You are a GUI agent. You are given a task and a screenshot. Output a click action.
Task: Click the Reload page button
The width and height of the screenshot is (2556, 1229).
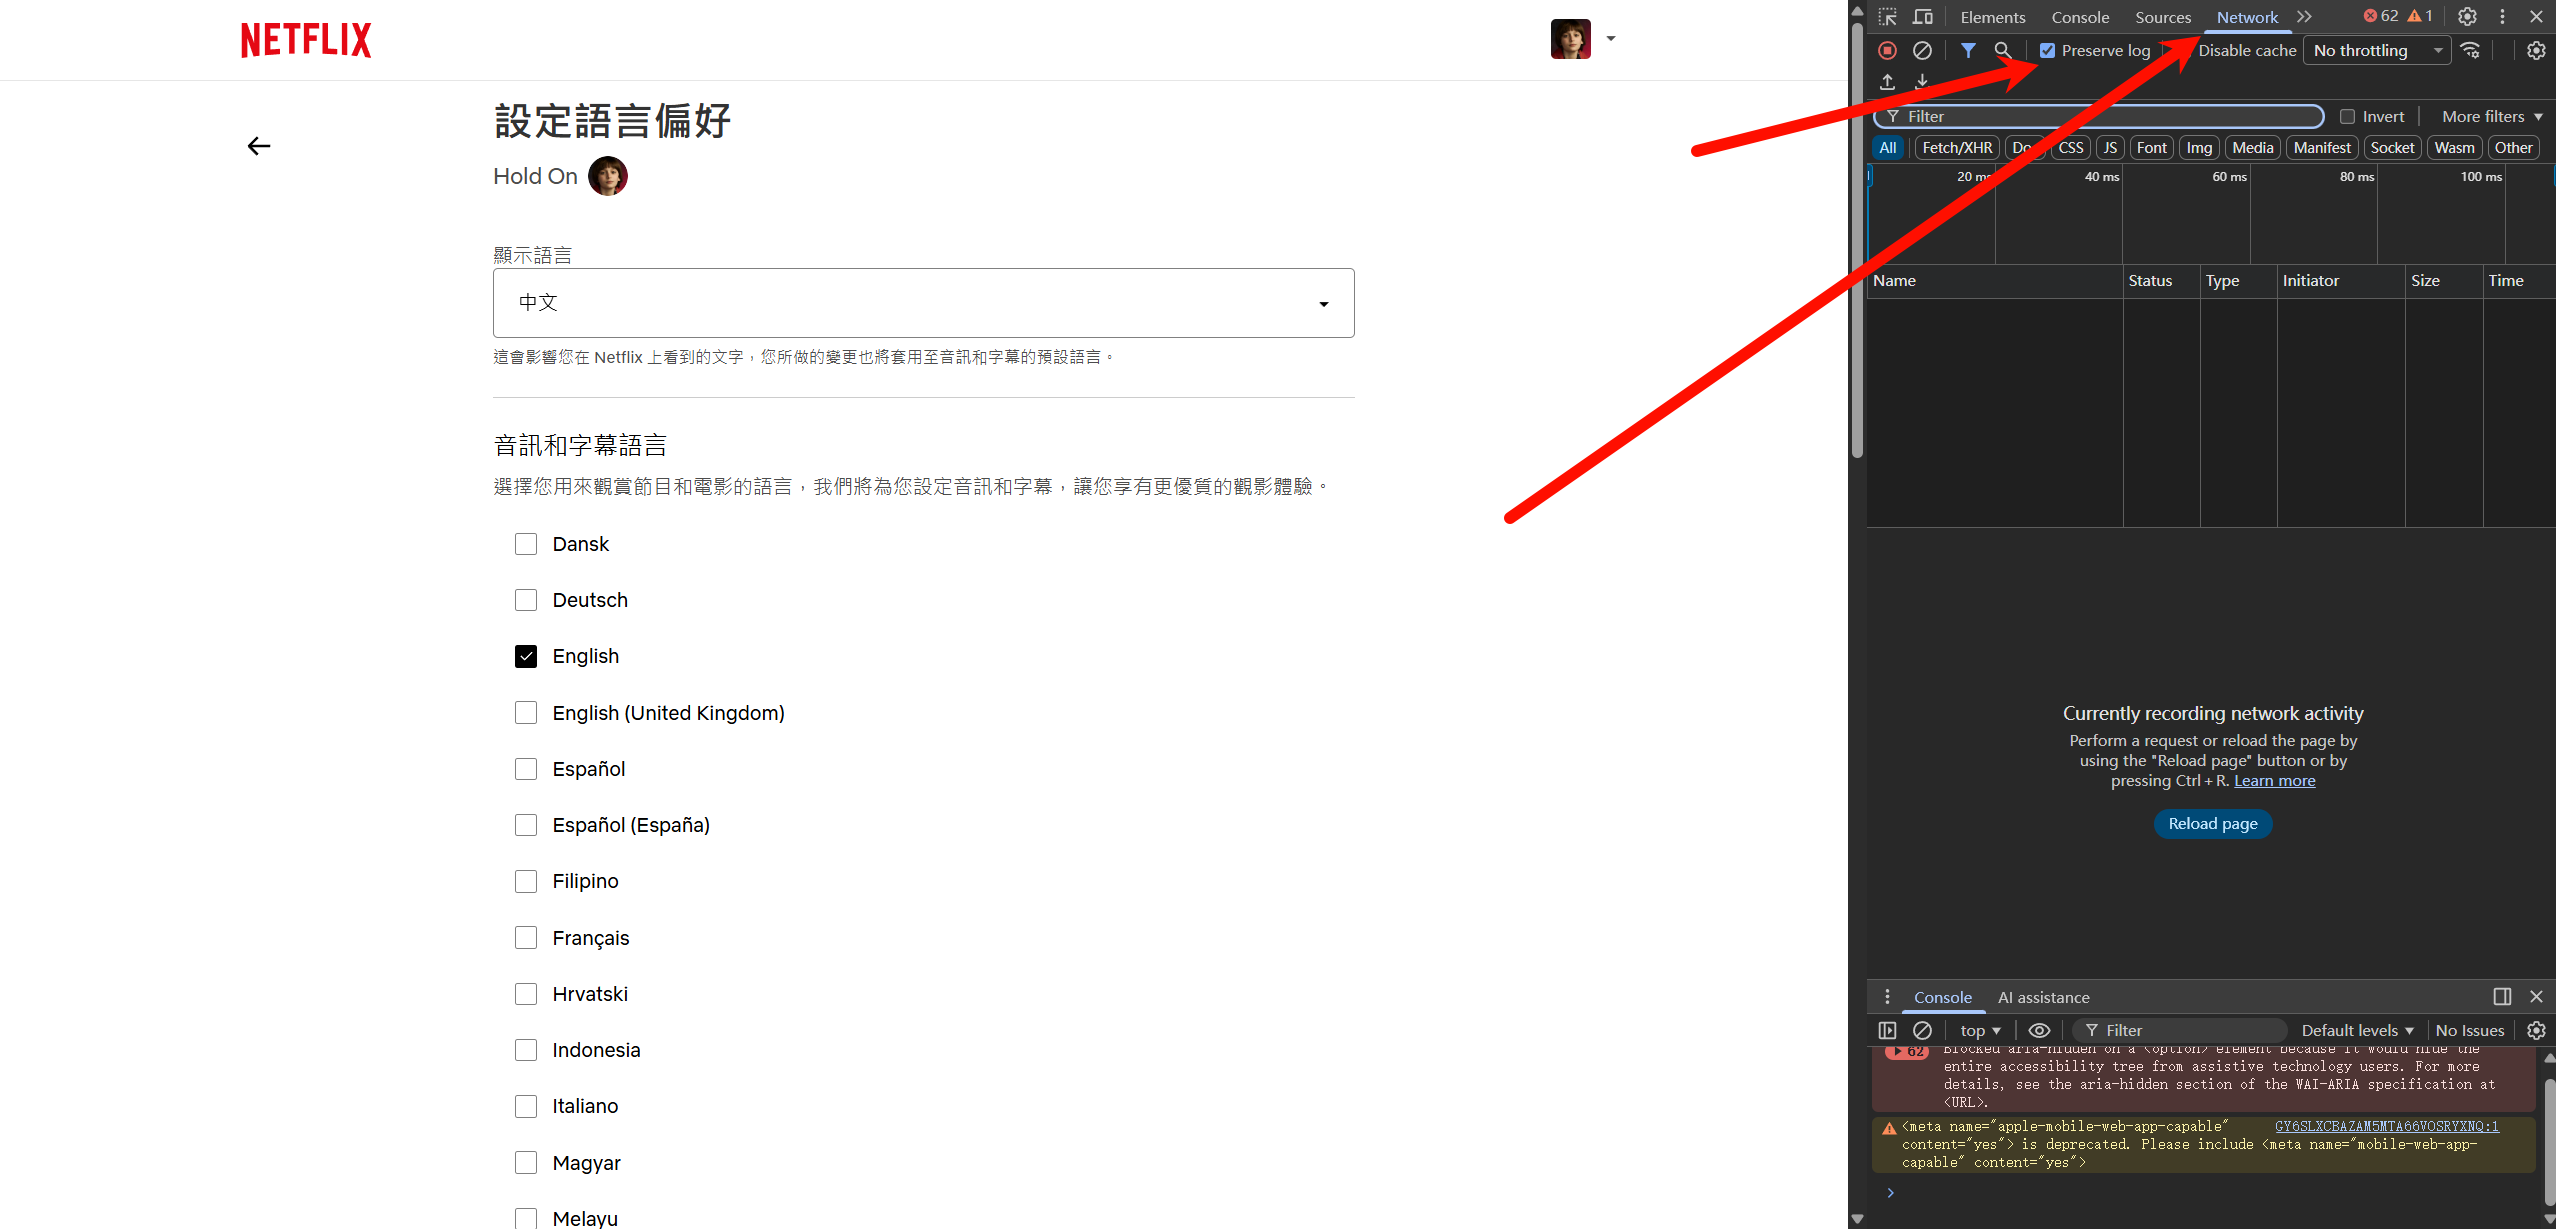point(2212,824)
